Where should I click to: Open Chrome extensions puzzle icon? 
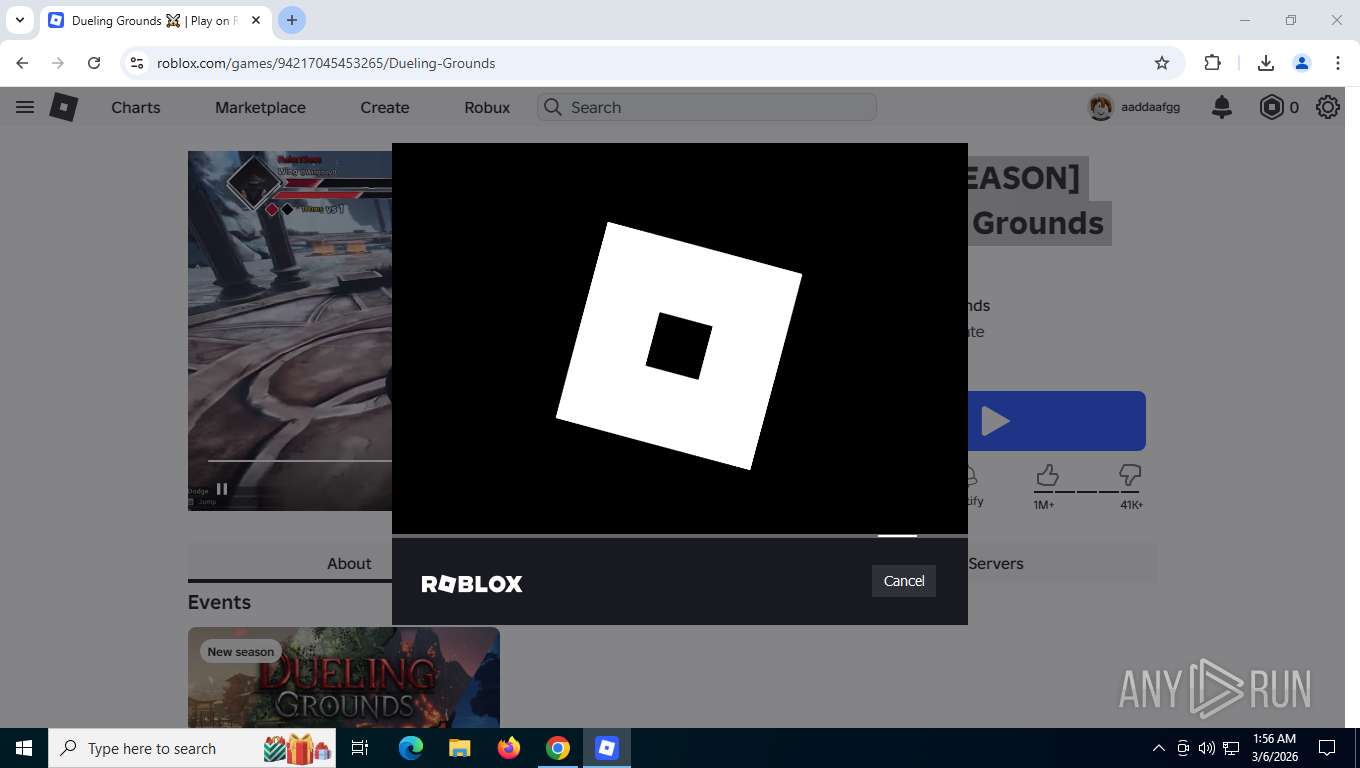[x=1212, y=63]
